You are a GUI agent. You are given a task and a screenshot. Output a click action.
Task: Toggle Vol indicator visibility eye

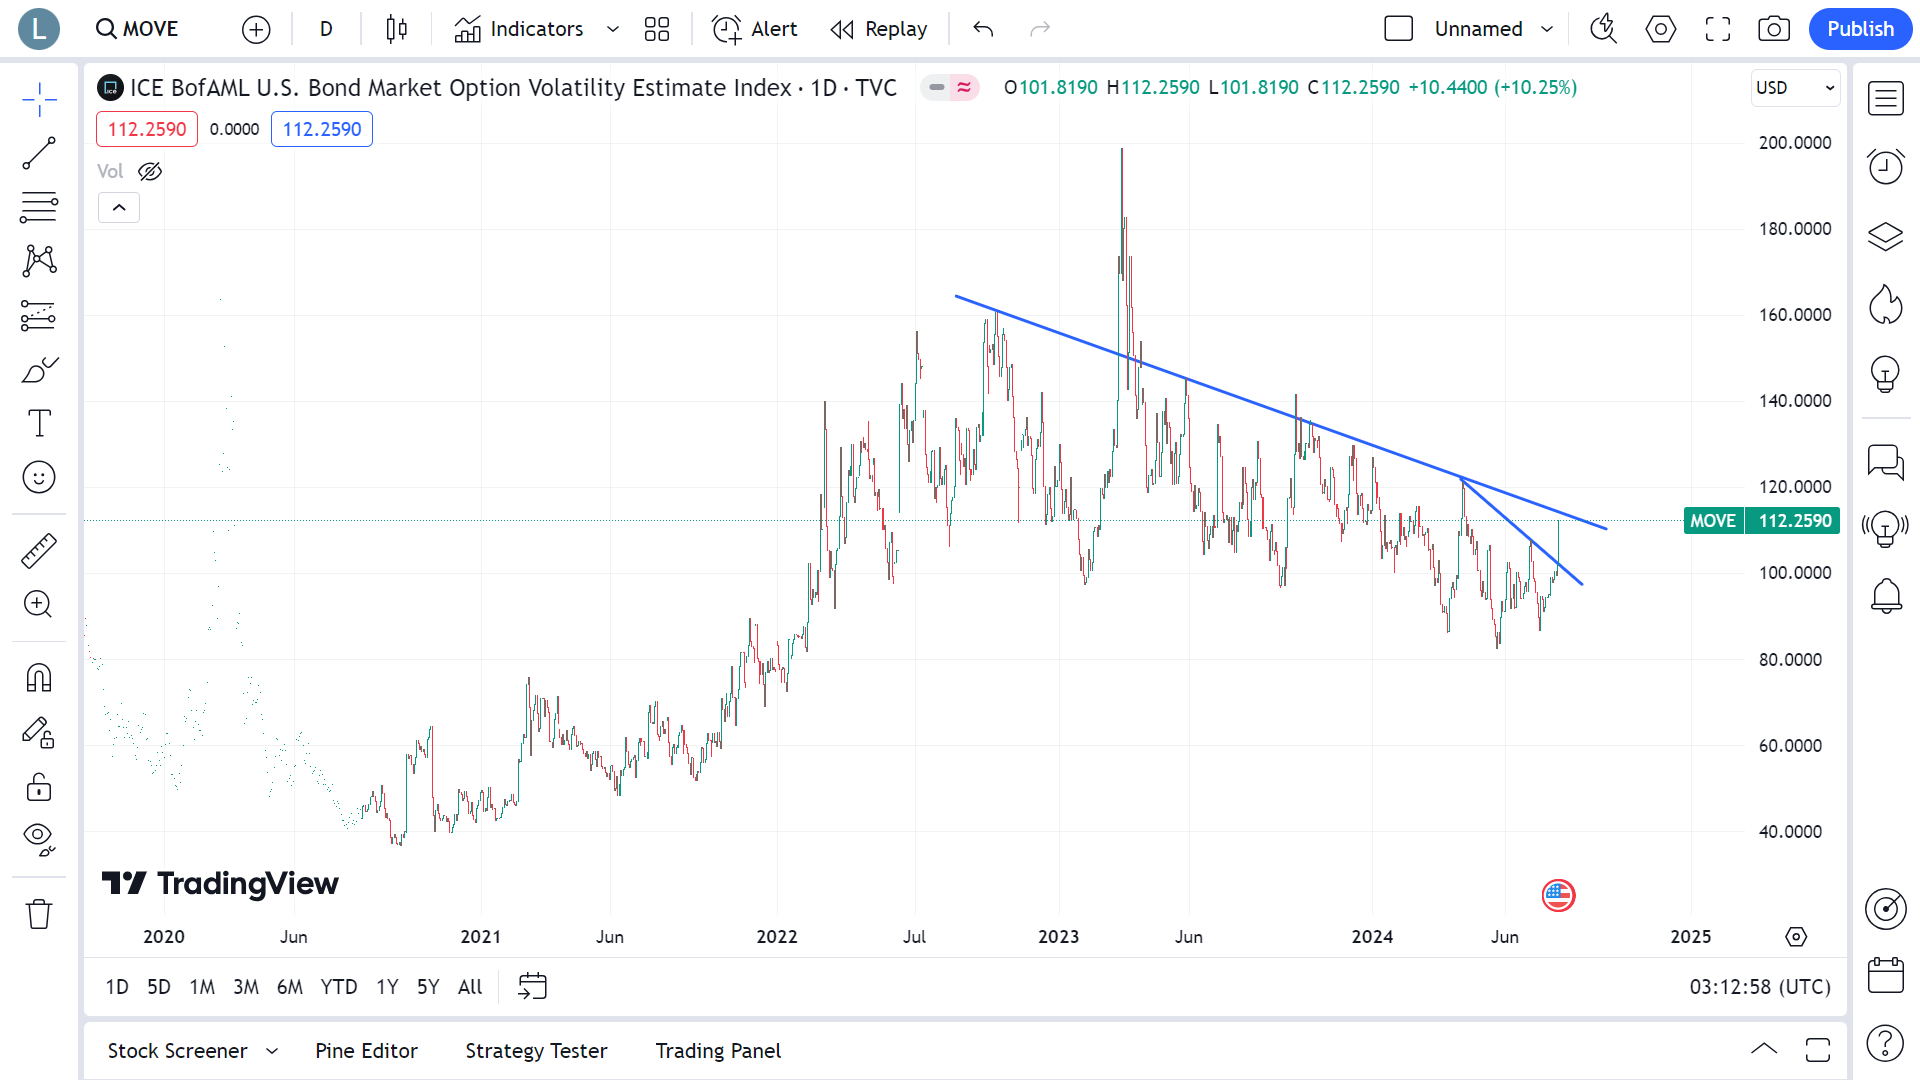tap(150, 171)
